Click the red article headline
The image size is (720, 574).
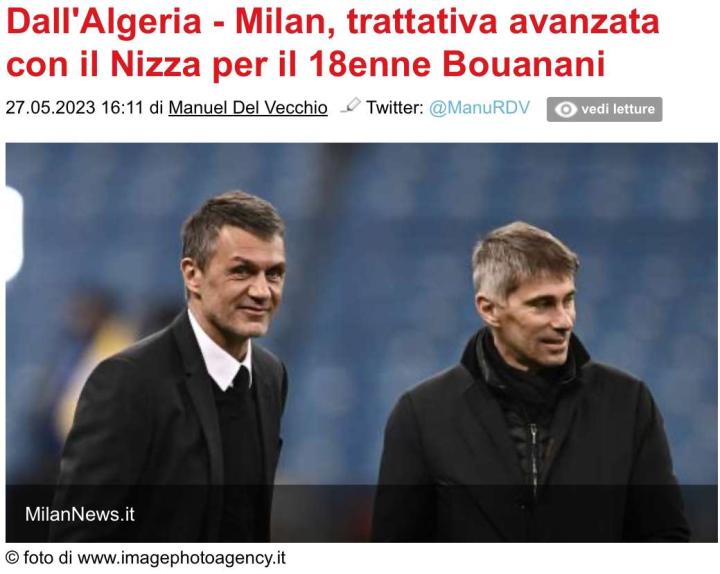(332, 42)
